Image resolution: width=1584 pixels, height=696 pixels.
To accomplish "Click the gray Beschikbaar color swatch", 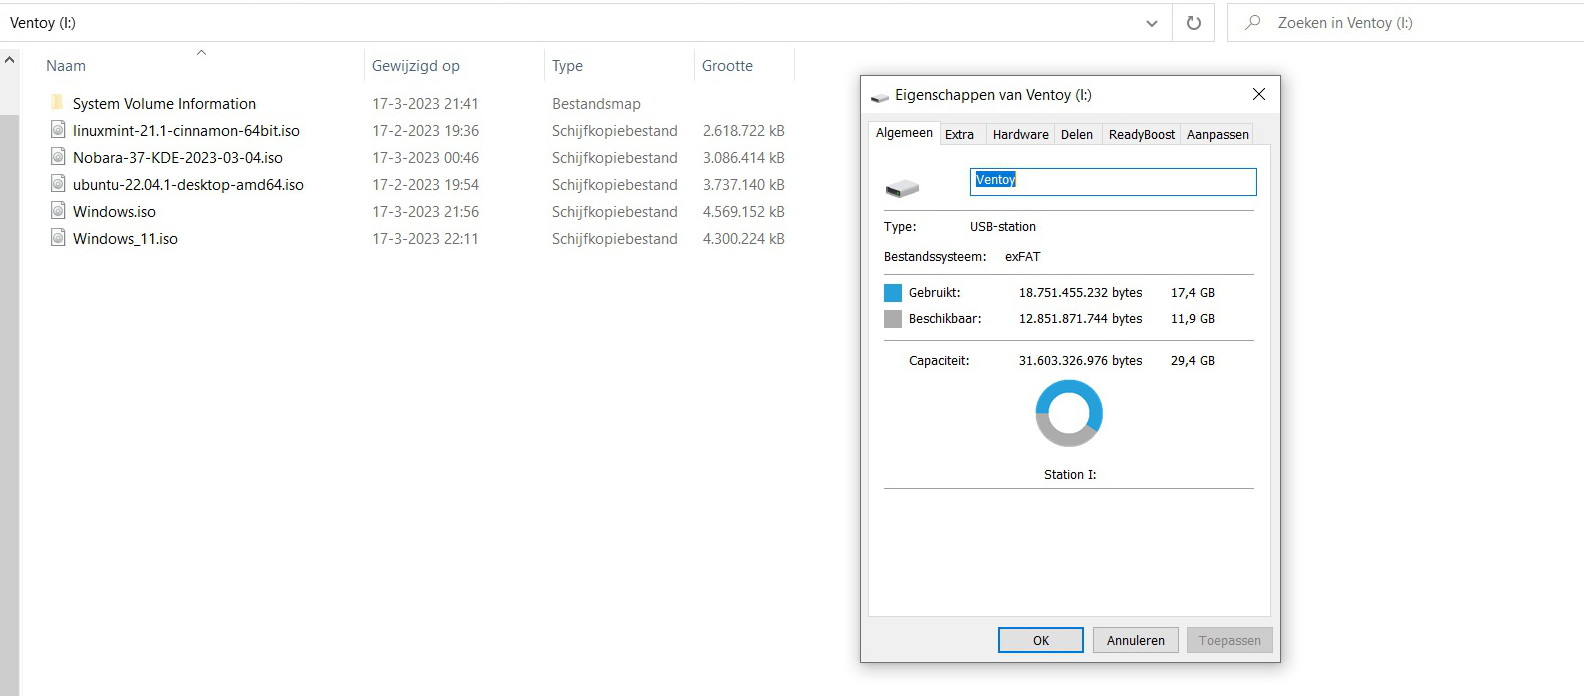I will click(893, 319).
